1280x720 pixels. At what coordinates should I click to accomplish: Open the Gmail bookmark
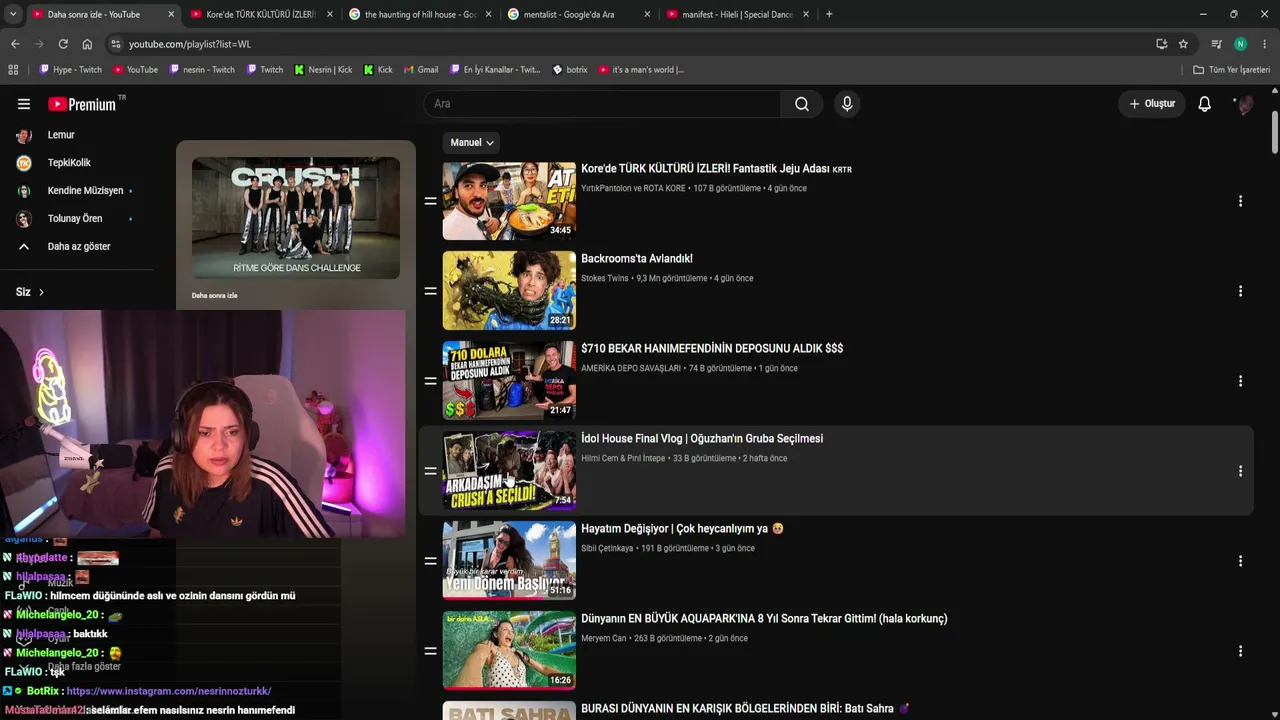420,70
